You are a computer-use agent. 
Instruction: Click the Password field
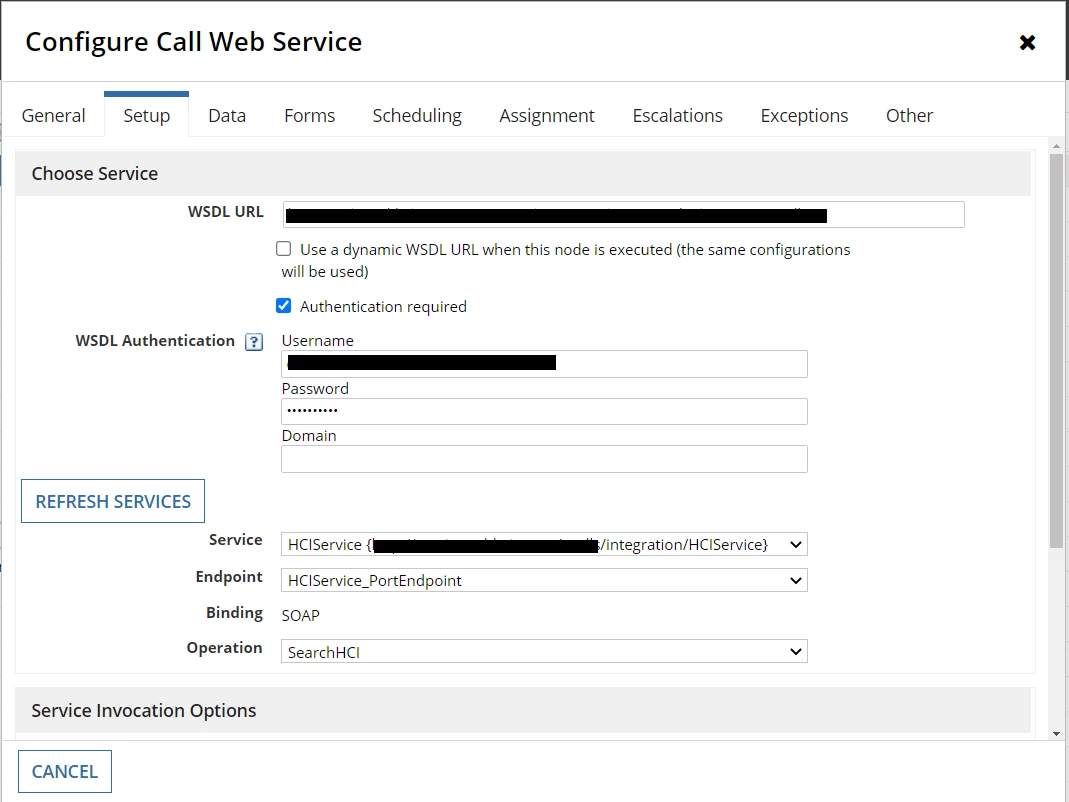pyautogui.click(x=544, y=411)
